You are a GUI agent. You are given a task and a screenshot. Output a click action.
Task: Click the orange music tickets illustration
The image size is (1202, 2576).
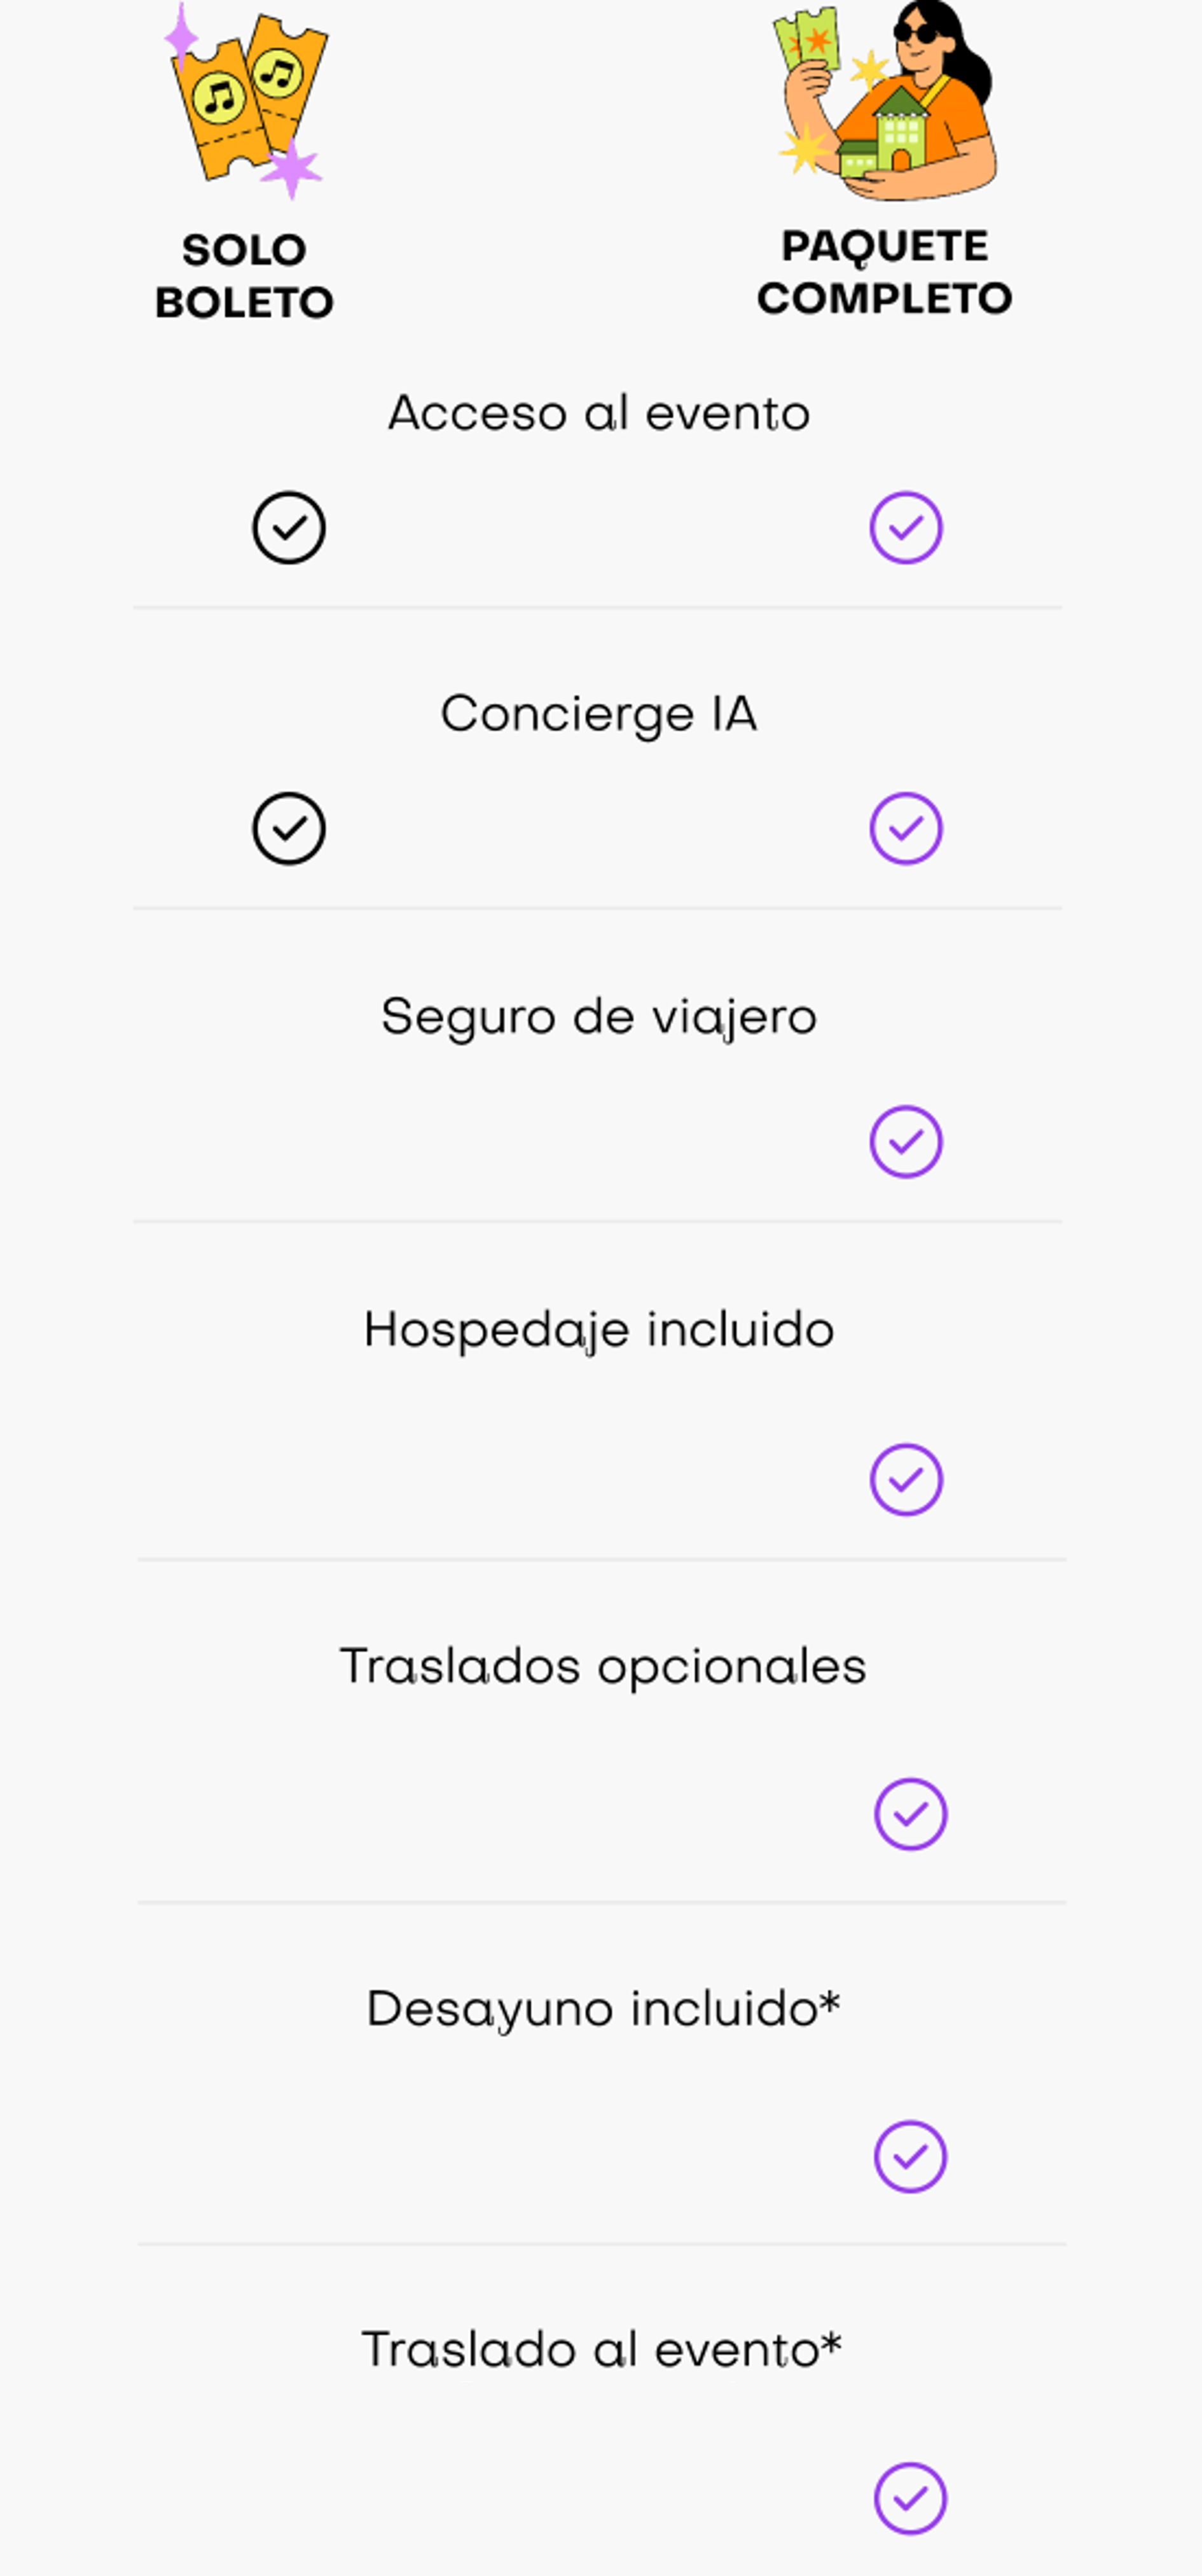pyautogui.click(x=245, y=100)
